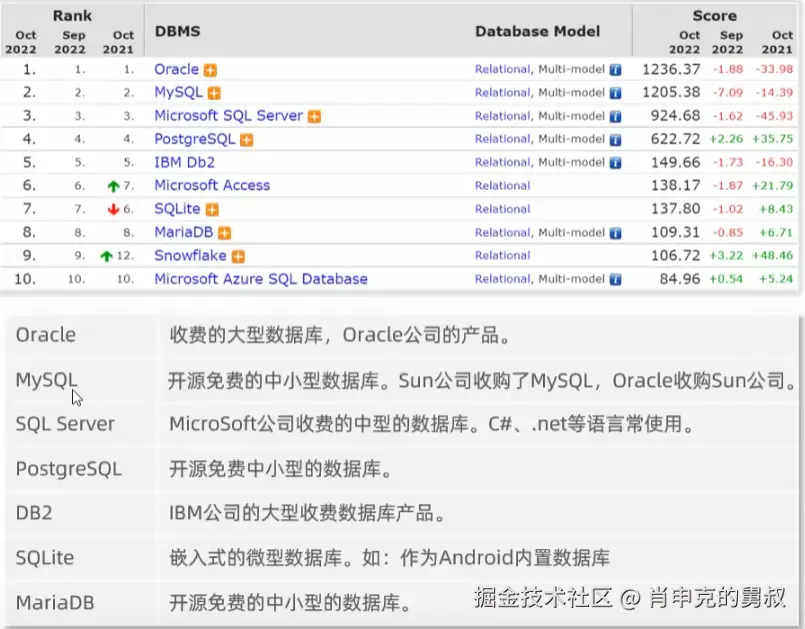Click the info icon in the MariaDB row
Screen dimensions: 805x629
coord(615,233)
